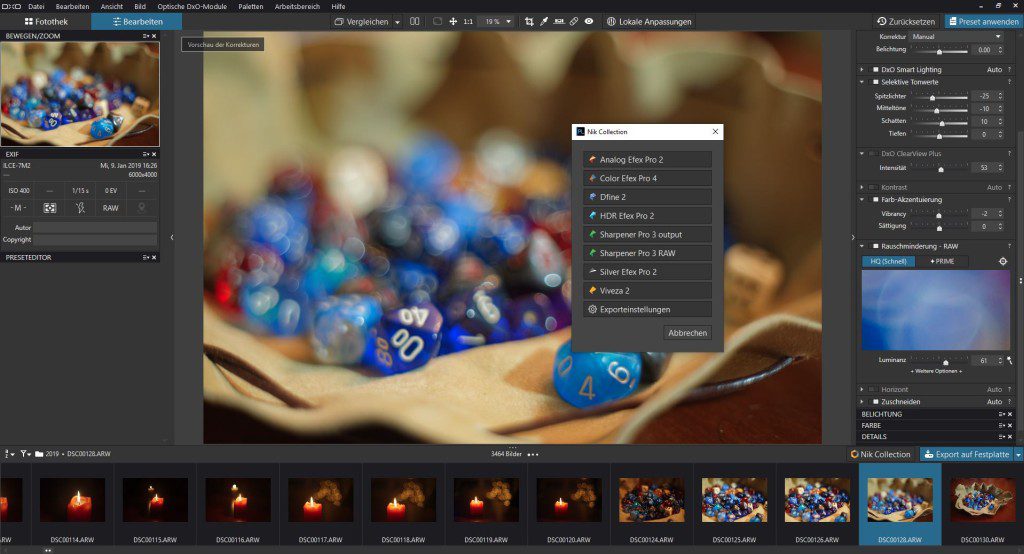
Task: Click noise preview target crosshair icon
Action: (x=1003, y=261)
